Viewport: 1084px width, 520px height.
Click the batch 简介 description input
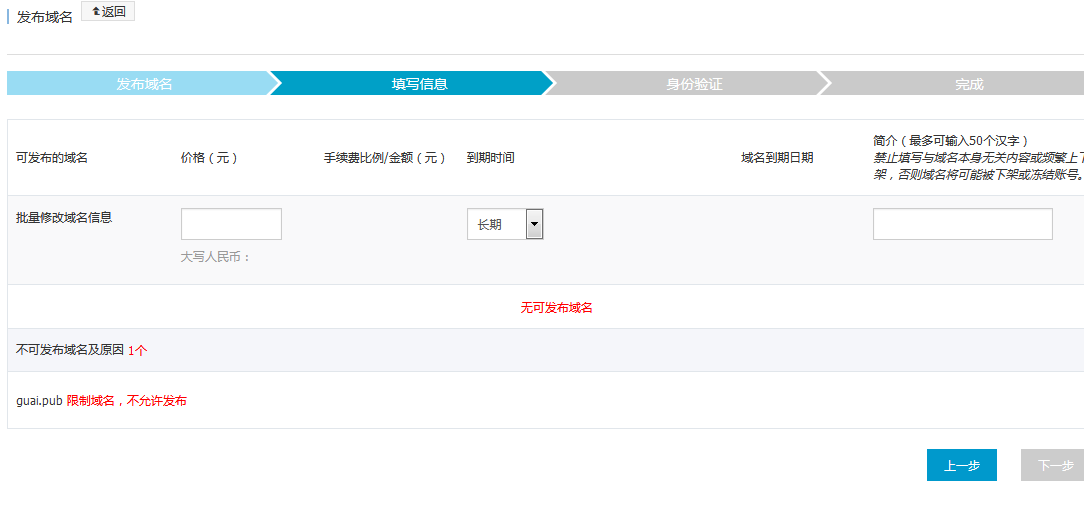pyautogui.click(x=962, y=224)
